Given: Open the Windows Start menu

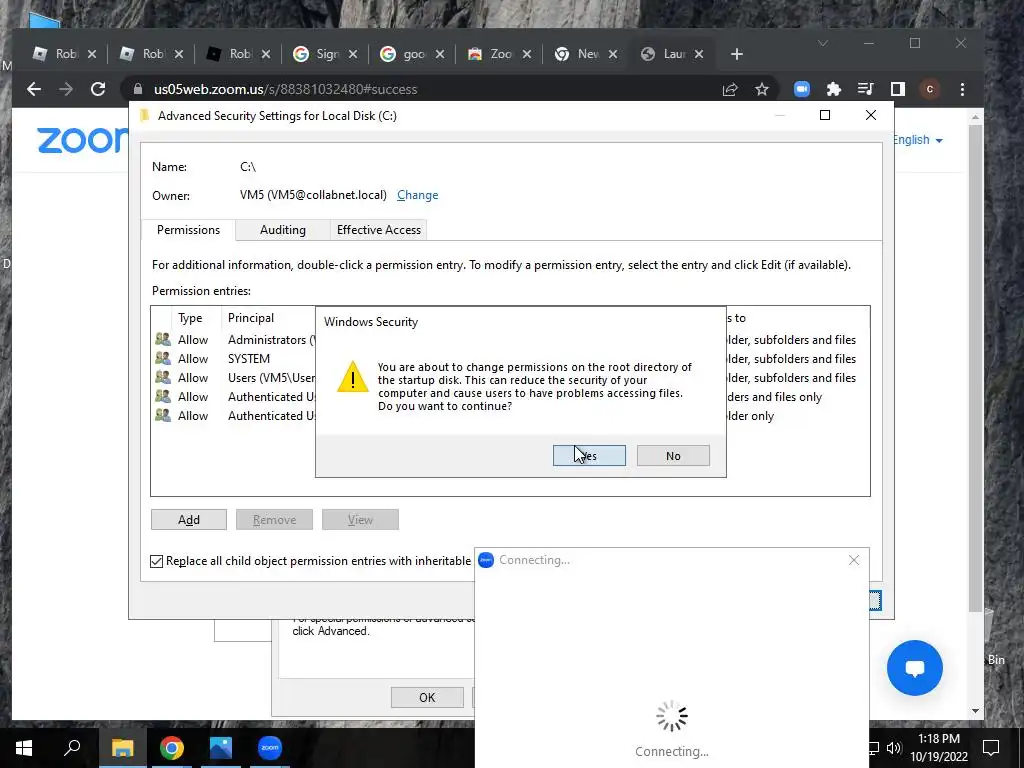Looking at the screenshot, I should point(24,748).
